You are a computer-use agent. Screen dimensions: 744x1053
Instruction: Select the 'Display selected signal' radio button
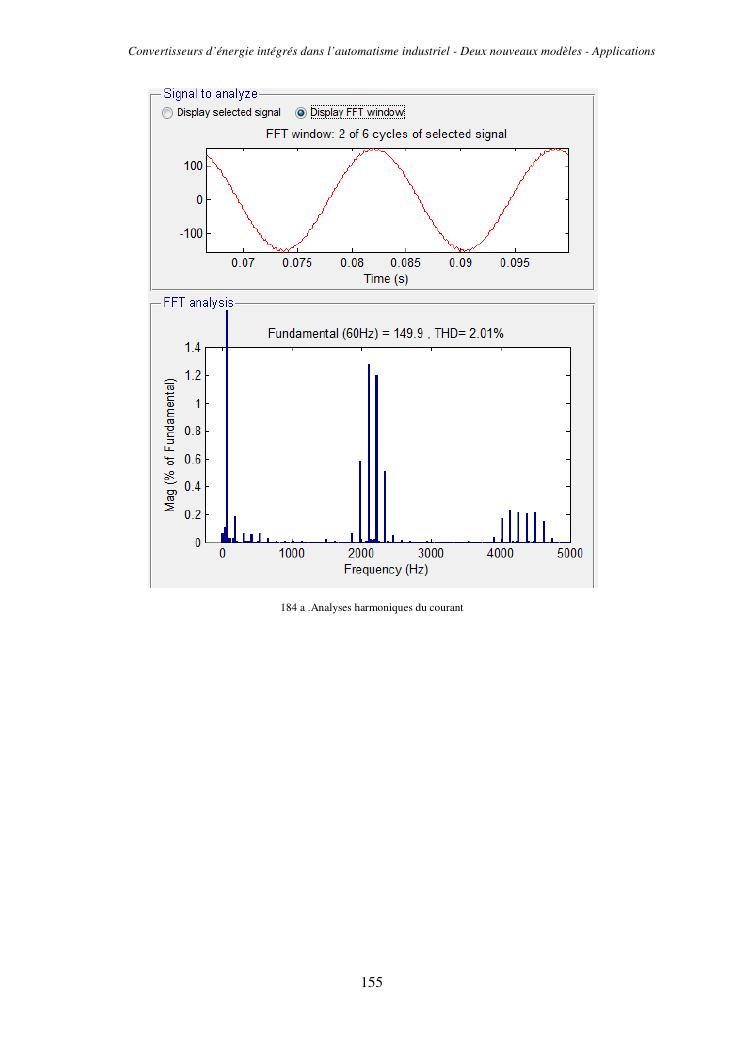click(167, 113)
